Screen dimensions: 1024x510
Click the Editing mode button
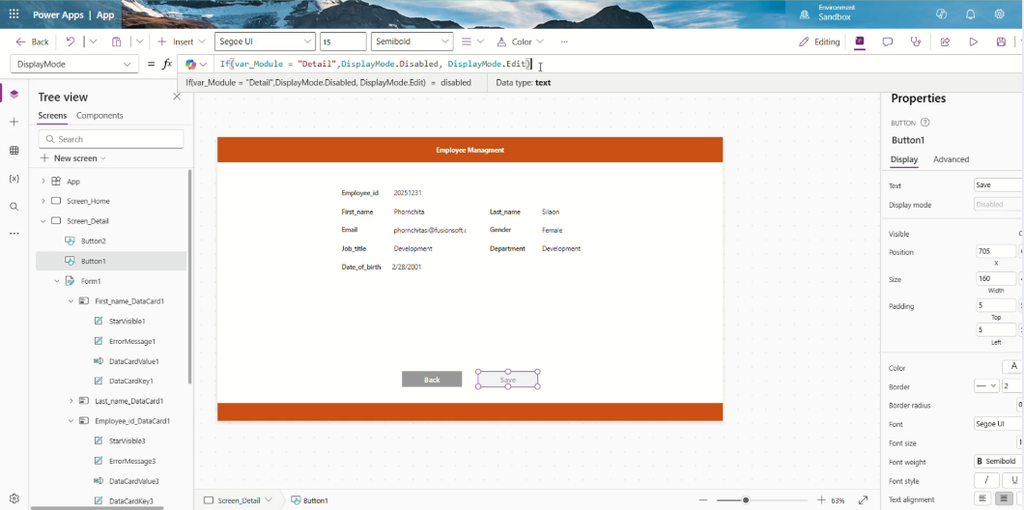819,42
